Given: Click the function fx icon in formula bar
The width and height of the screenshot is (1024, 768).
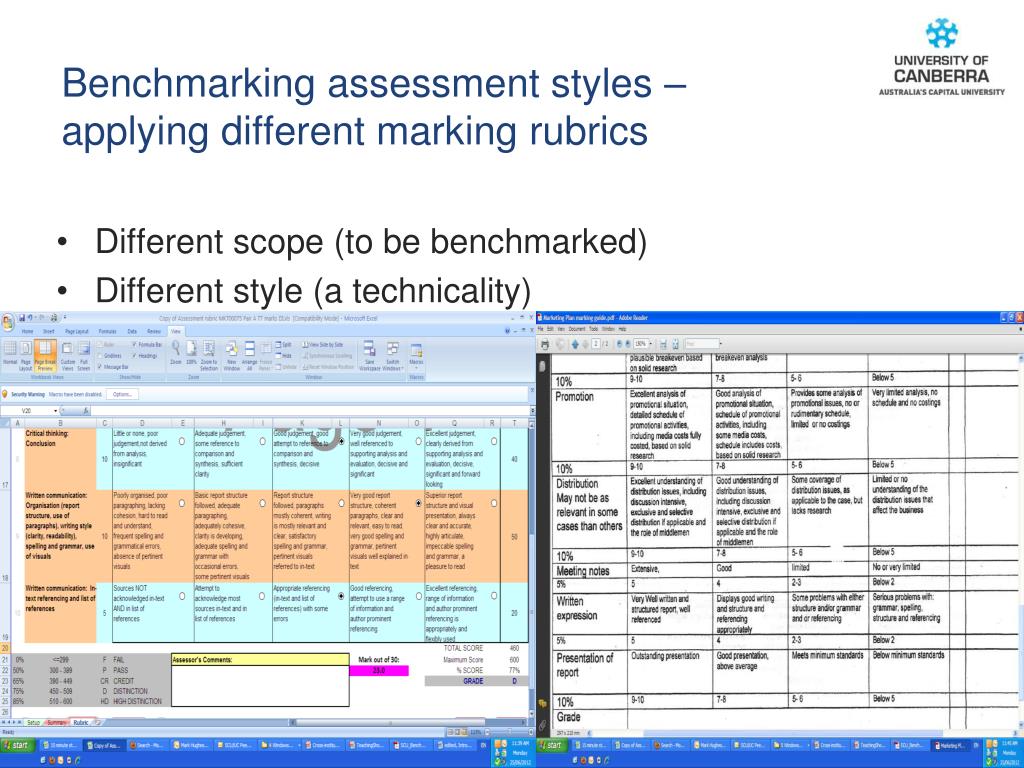Looking at the screenshot, I should pos(86,411).
